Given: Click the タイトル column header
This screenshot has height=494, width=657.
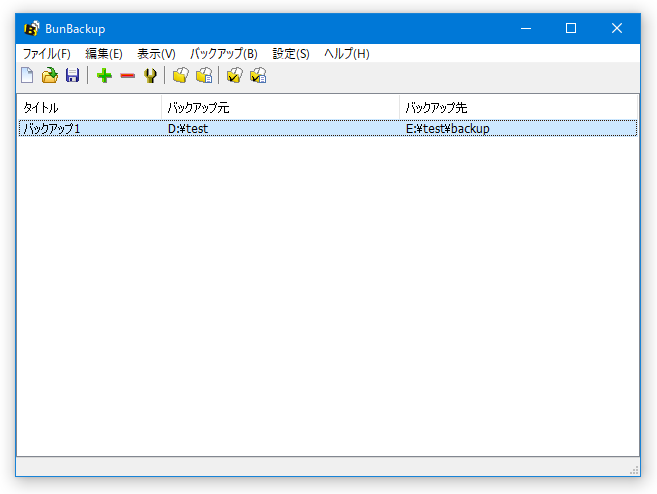Looking at the screenshot, I should coord(89,108).
